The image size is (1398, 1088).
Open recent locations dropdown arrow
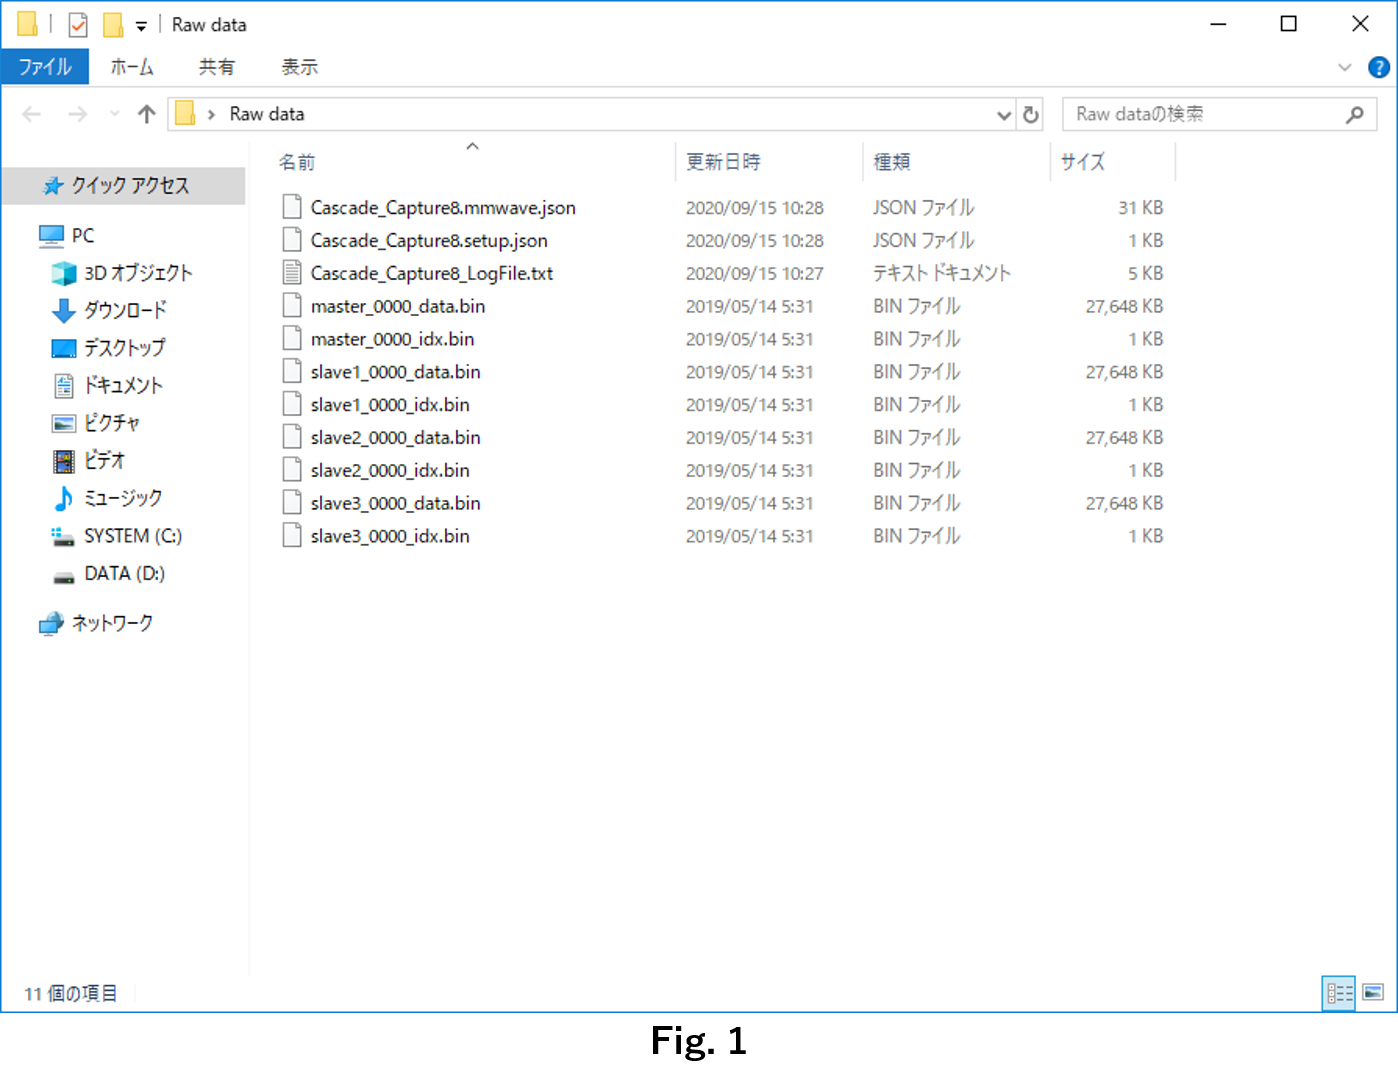(114, 114)
